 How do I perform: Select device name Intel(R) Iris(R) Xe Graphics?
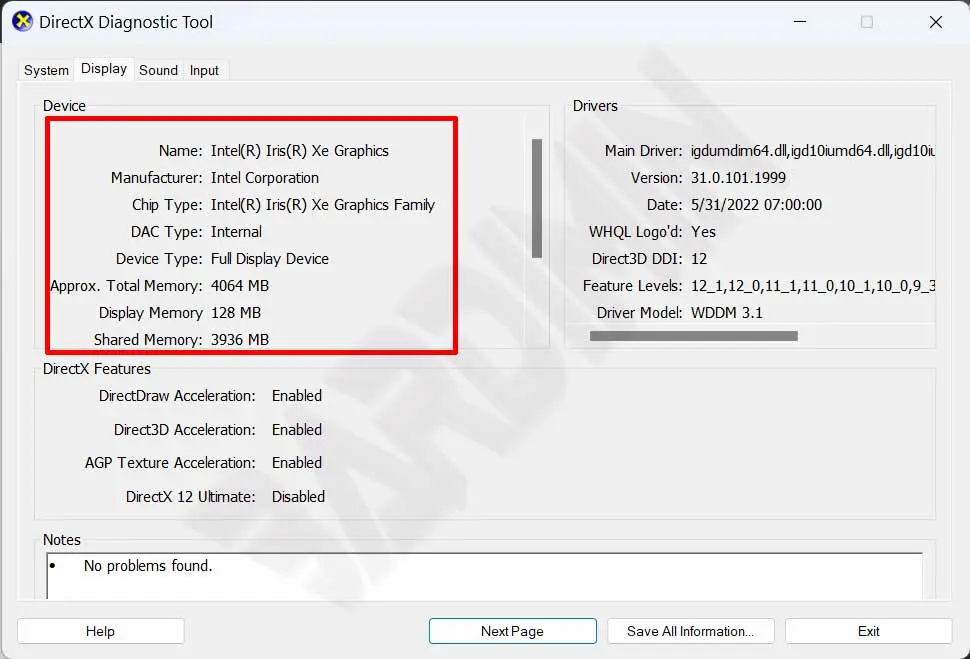click(x=299, y=151)
